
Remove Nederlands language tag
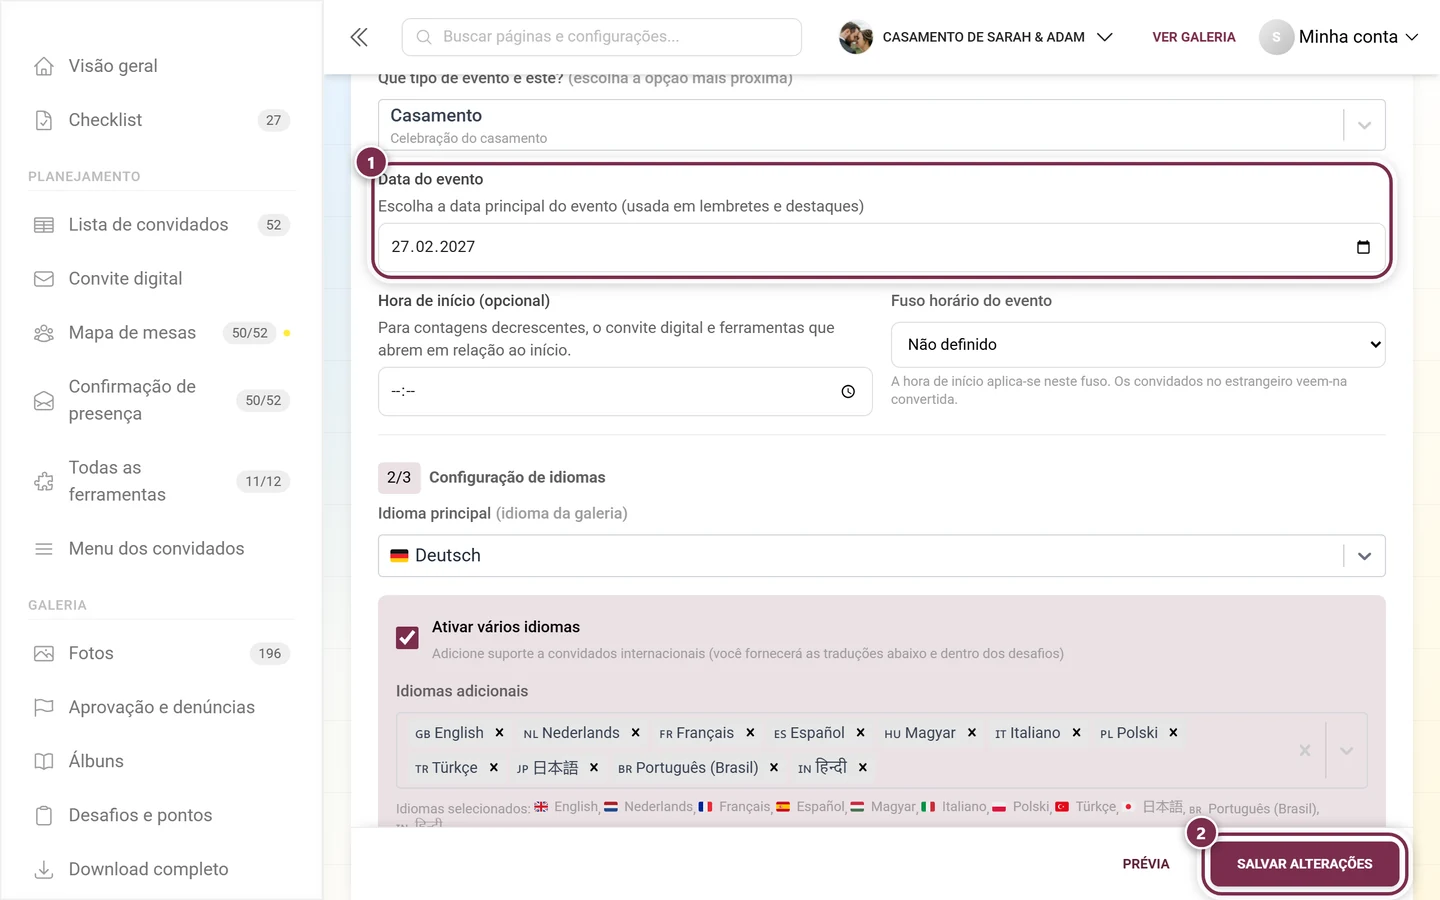coord(635,733)
